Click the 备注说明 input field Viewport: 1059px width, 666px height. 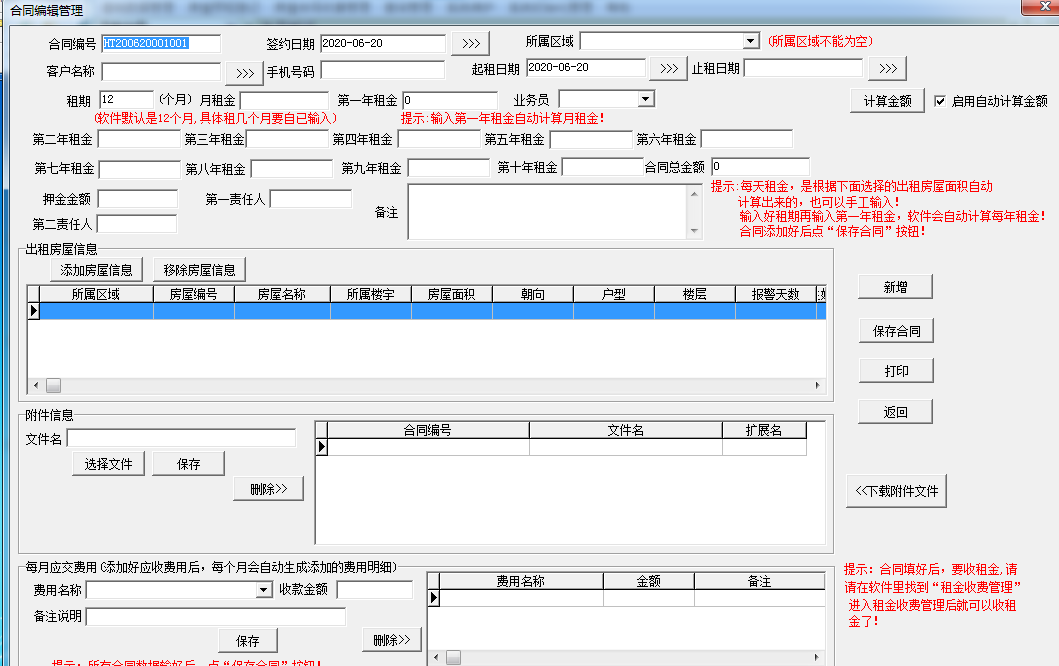pos(216,616)
